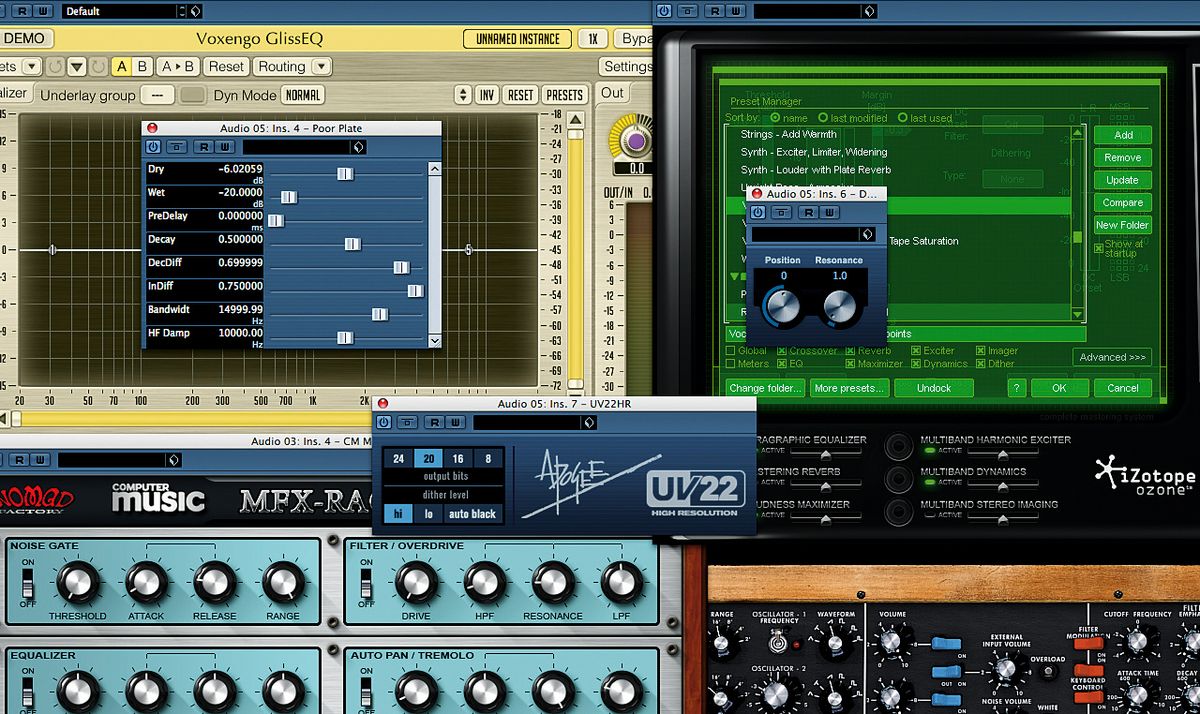The image size is (1200, 714).
Task: Click the Write automation icon on the Poor Plate plugin
Action: pyautogui.click(x=224, y=146)
